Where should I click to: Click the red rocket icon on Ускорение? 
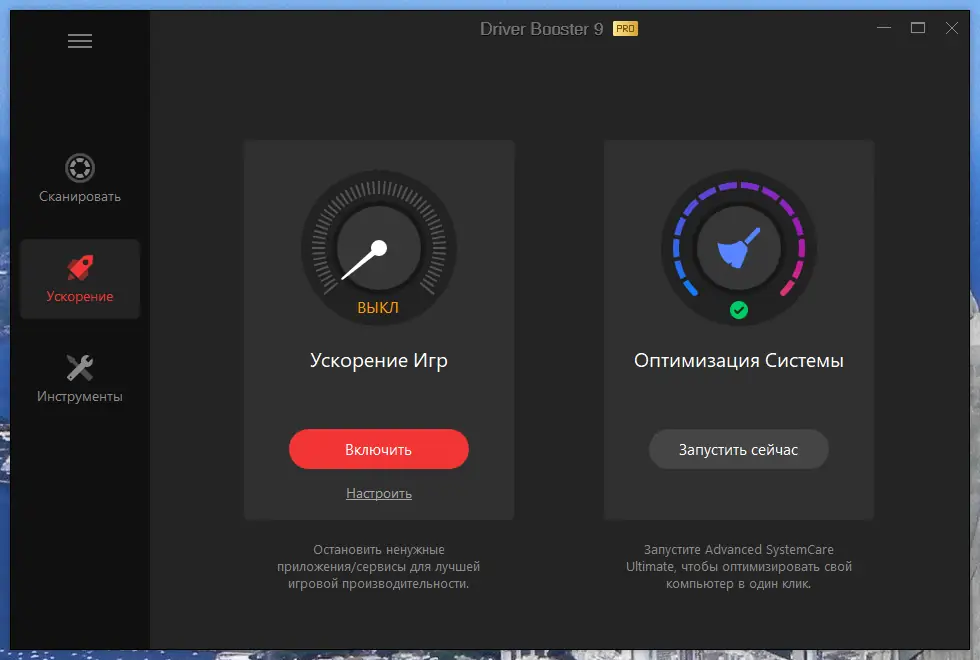click(79, 265)
